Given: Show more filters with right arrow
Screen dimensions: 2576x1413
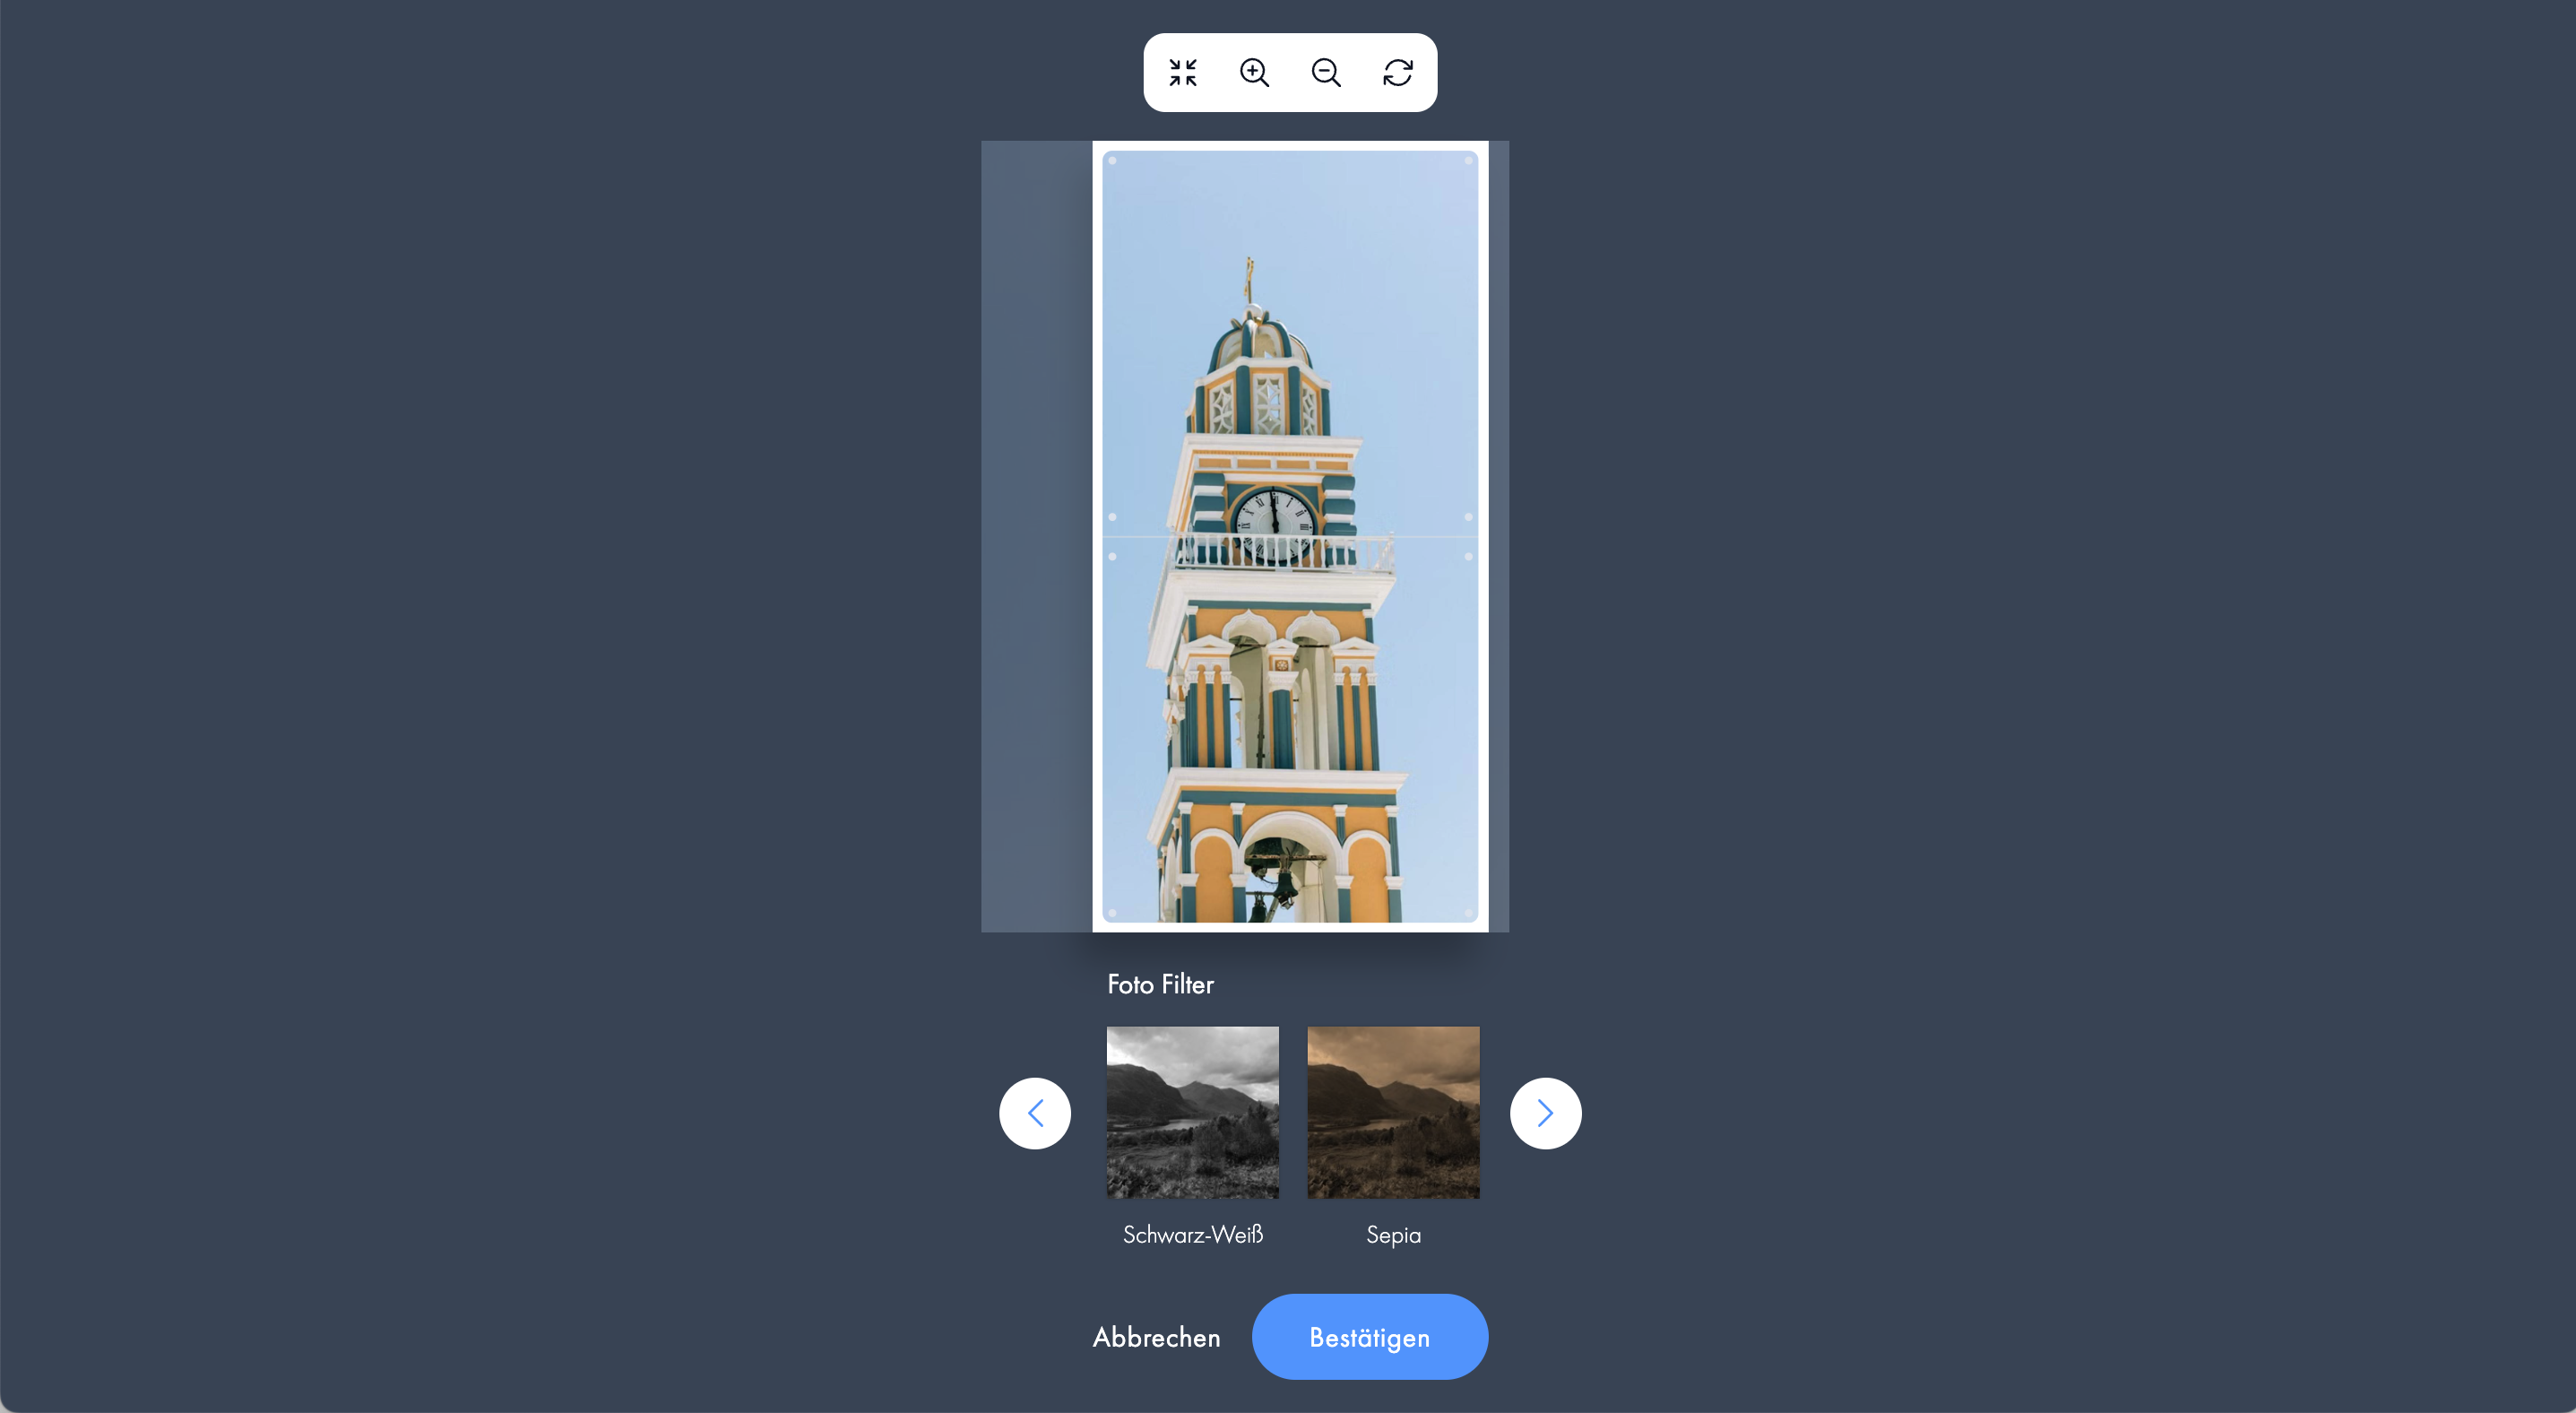Looking at the screenshot, I should [1545, 1113].
